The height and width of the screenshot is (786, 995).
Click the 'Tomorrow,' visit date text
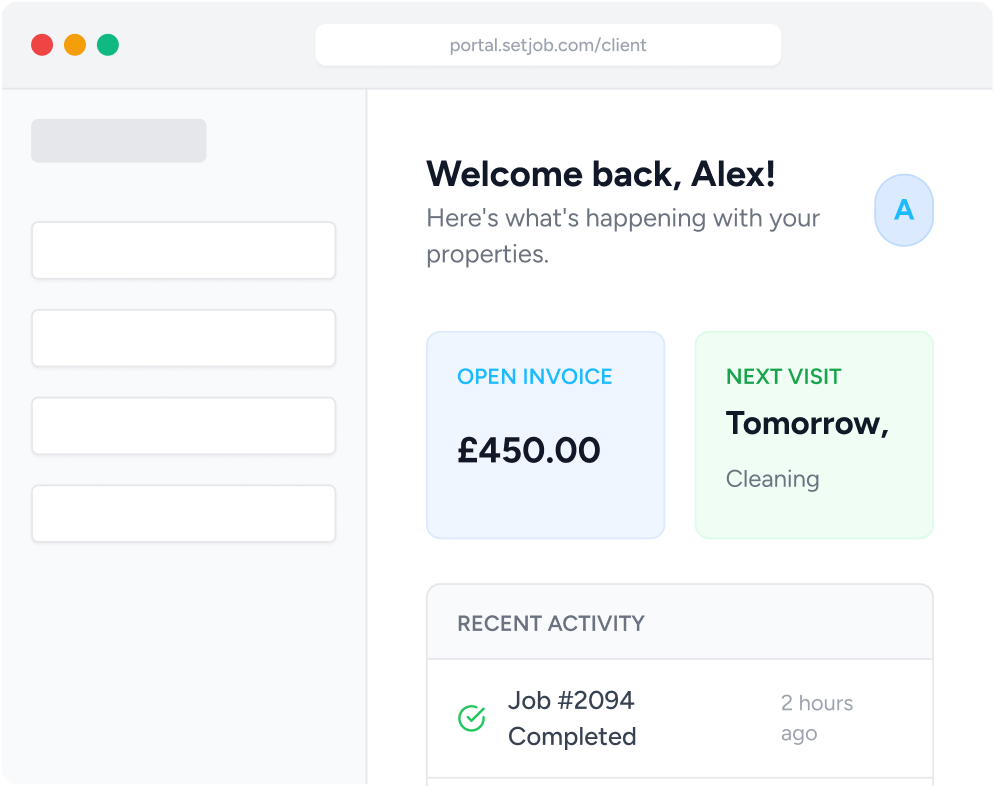click(807, 423)
